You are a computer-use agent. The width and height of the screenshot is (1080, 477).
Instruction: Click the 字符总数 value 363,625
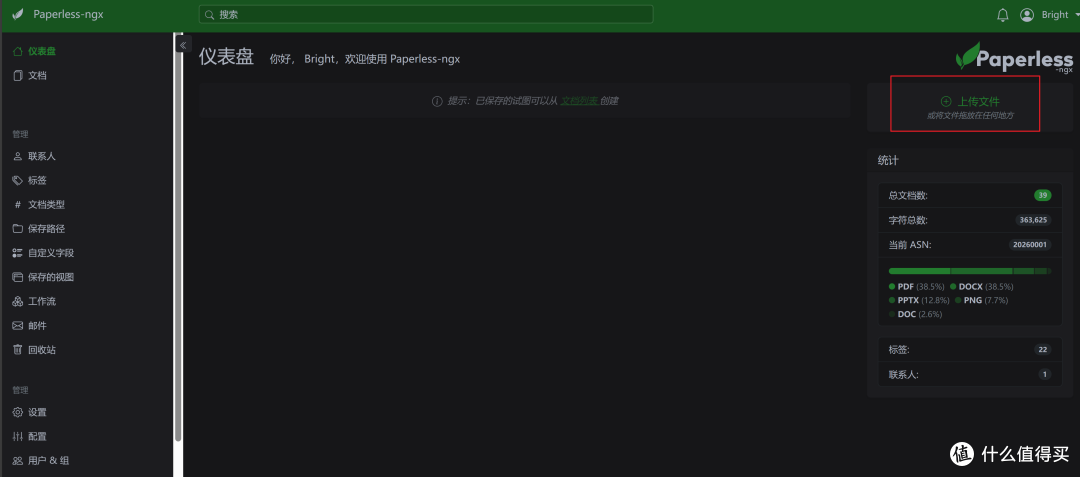1033,220
